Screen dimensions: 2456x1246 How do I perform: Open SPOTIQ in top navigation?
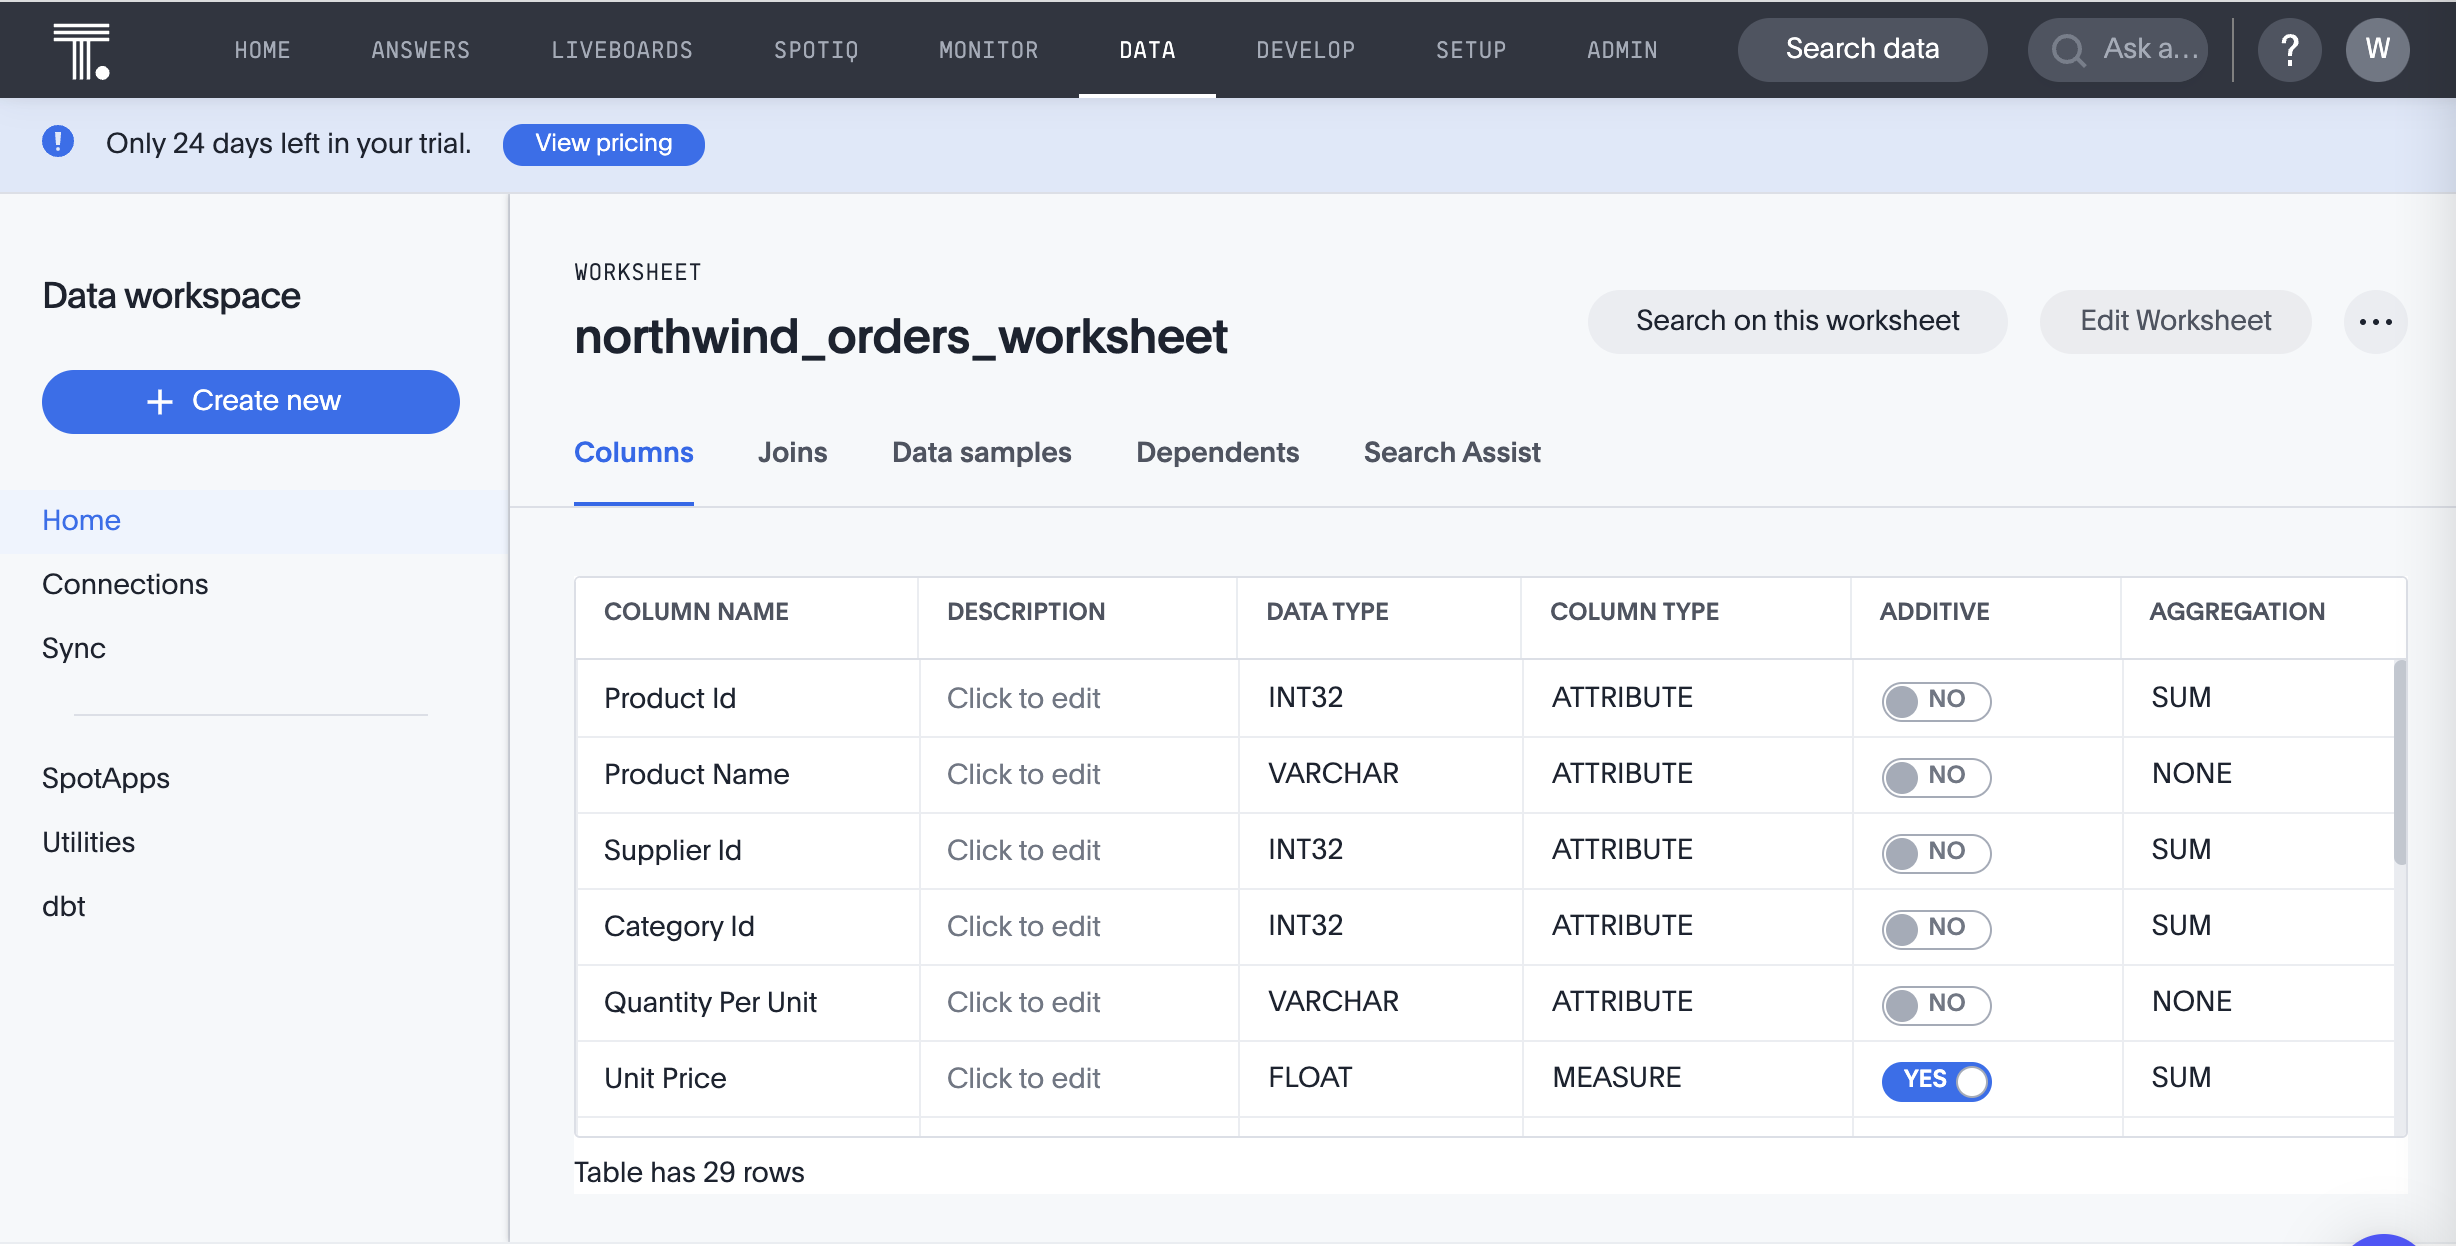pos(815,50)
